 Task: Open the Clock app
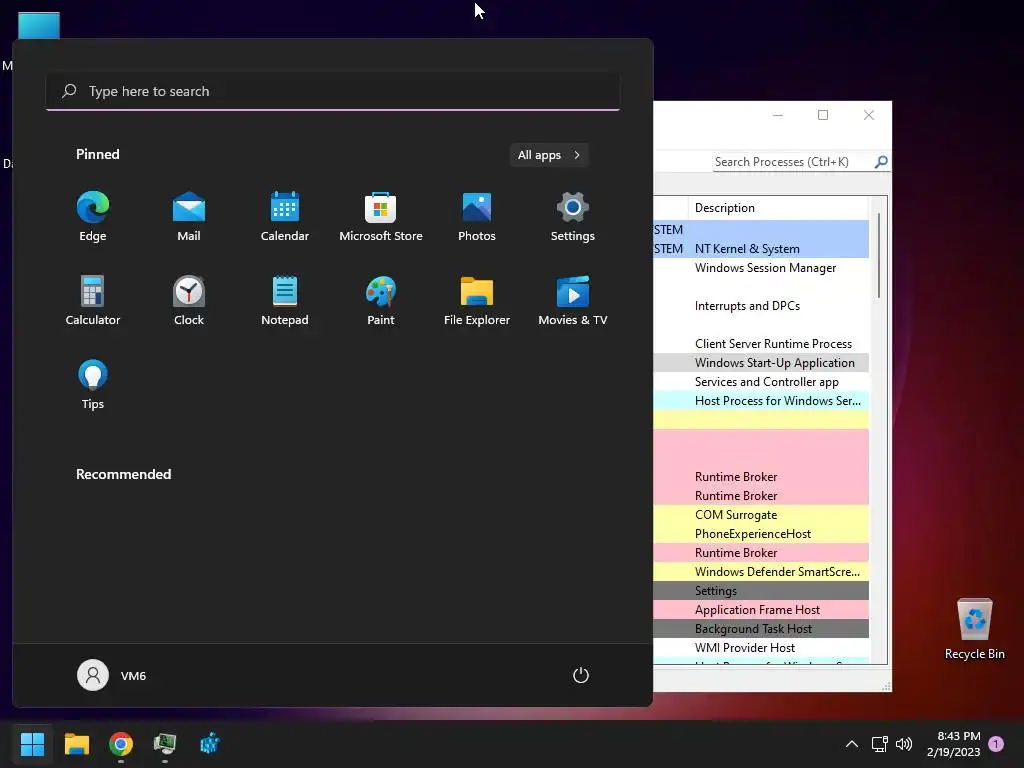tap(189, 300)
